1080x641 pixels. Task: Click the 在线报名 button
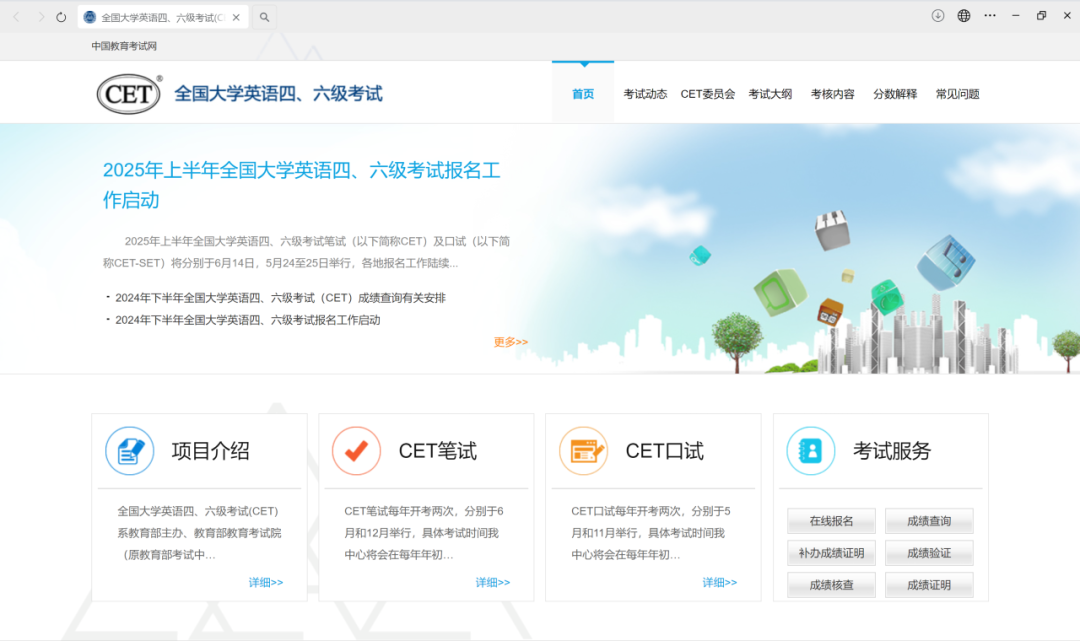pyautogui.click(x=830, y=521)
